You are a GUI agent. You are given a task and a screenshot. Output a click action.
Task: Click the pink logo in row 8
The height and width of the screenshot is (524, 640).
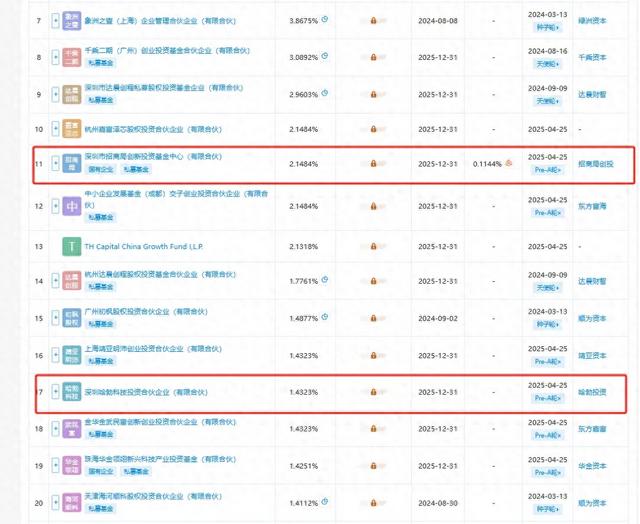click(71, 57)
